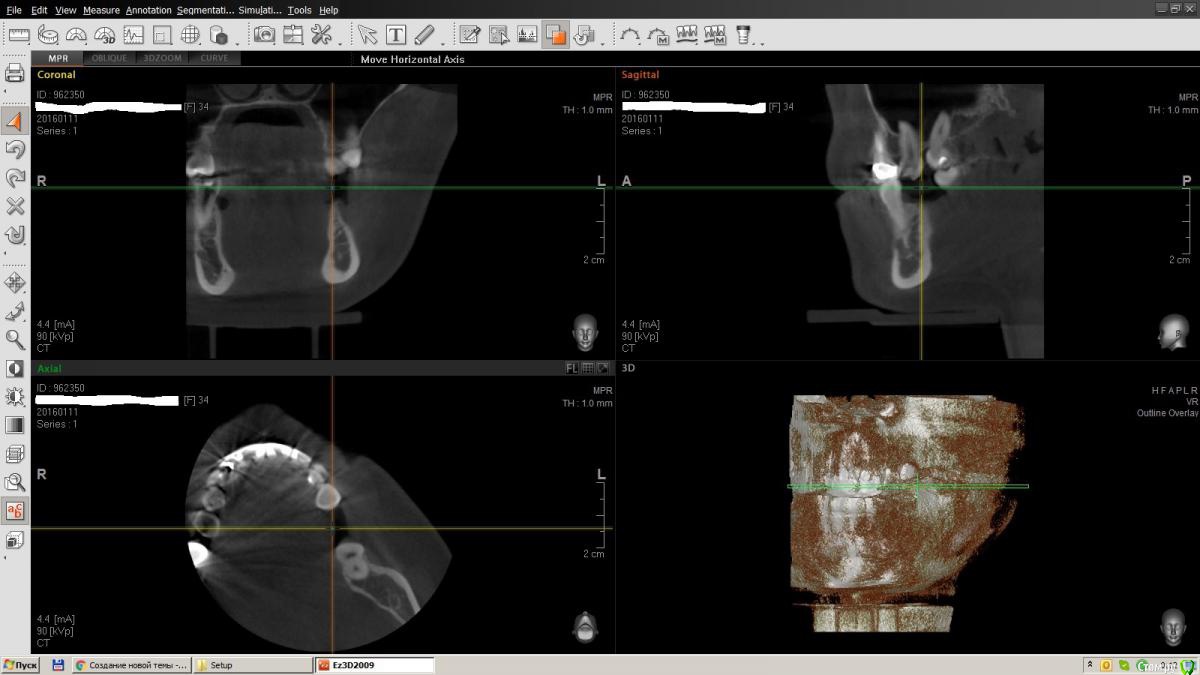
Task: Click the 3D volume rendering view
Action: click(x=905, y=512)
